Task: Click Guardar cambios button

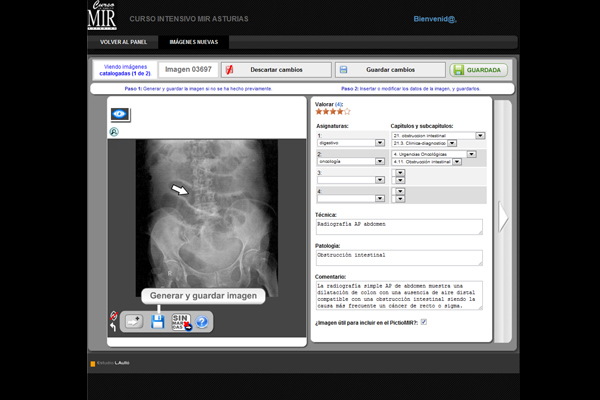Action: [x=390, y=70]
